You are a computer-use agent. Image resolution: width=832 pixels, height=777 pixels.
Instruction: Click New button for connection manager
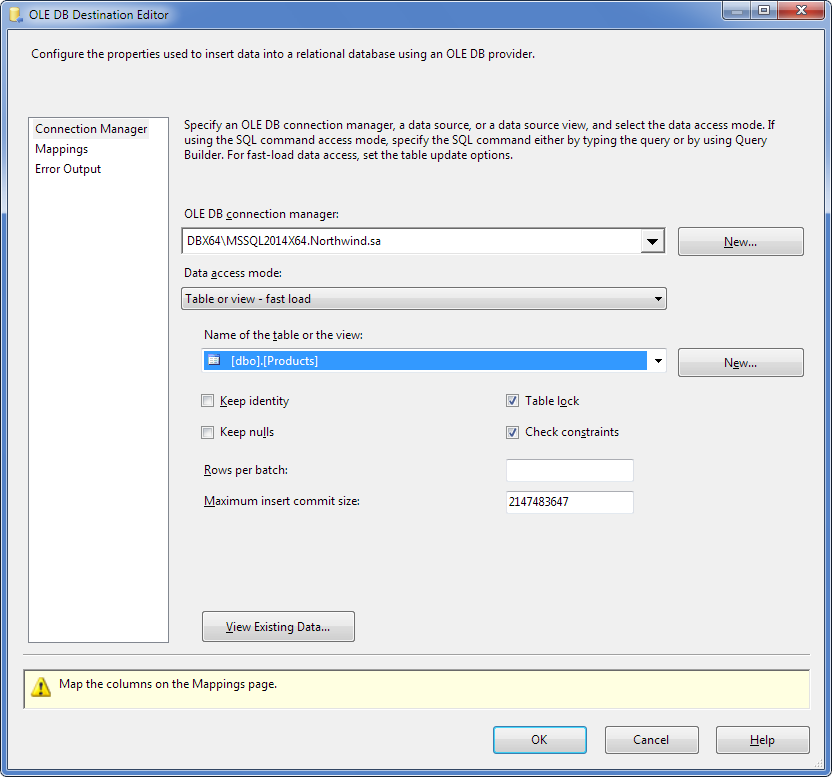(740, 242)
